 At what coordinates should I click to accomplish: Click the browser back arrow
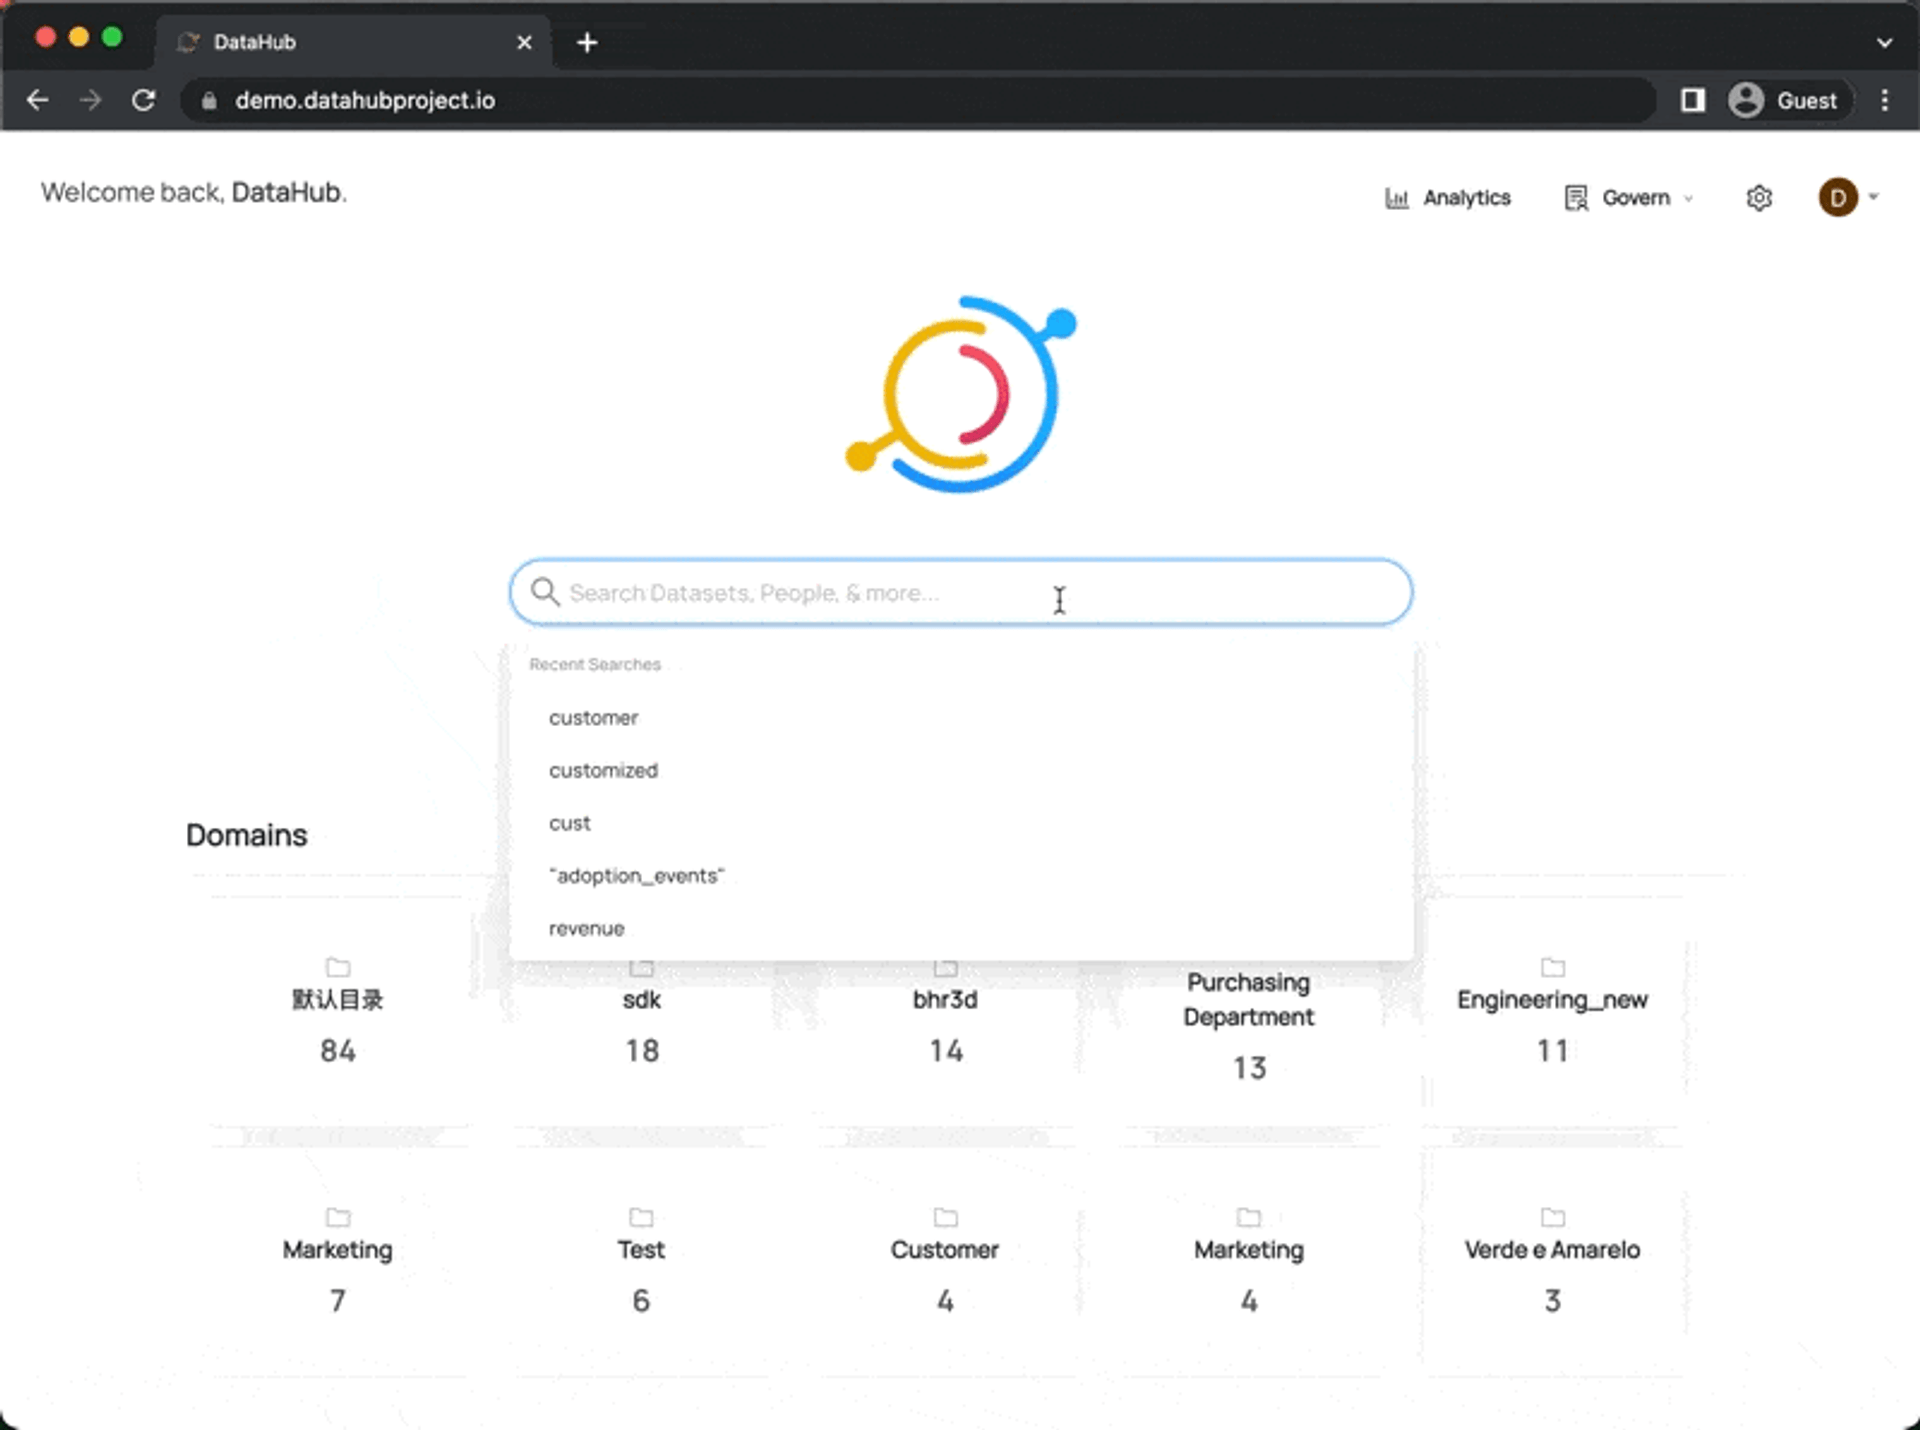coord(38,100)
